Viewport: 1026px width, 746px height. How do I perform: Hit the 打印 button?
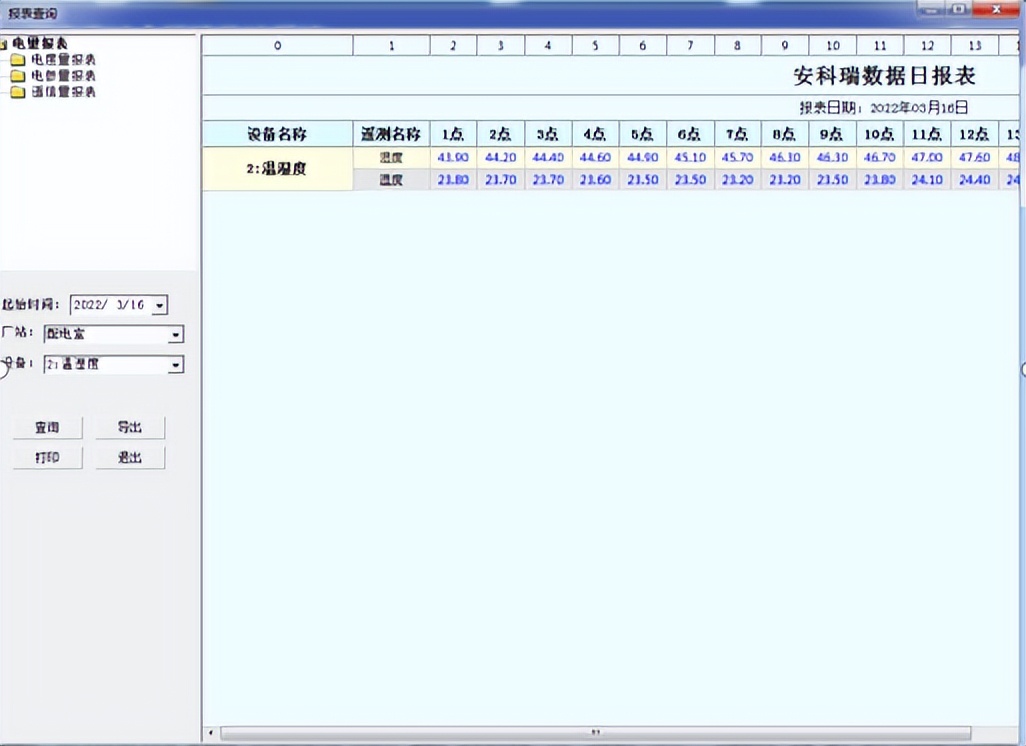tap(47, 458)
